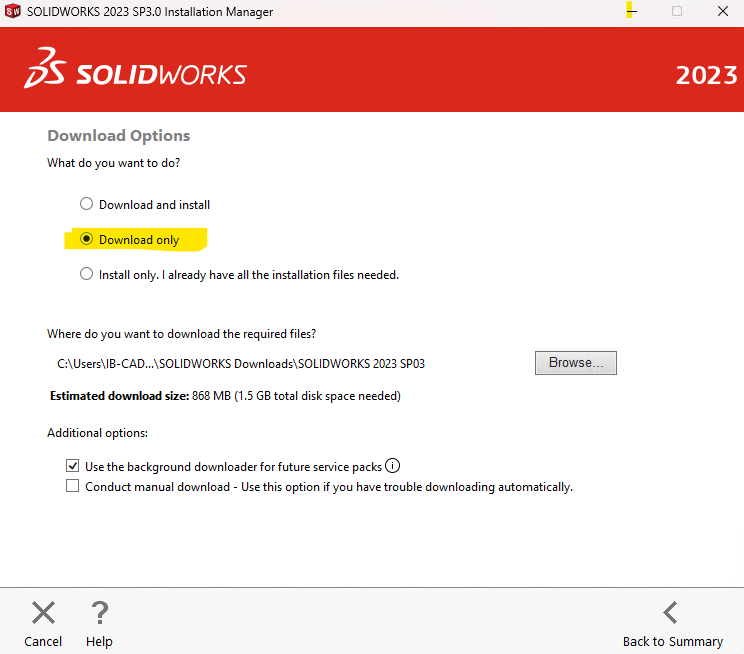The width and height of the screenshot is (744, 654).
Task: Click the Cancel text label
Action: [43, 641]
